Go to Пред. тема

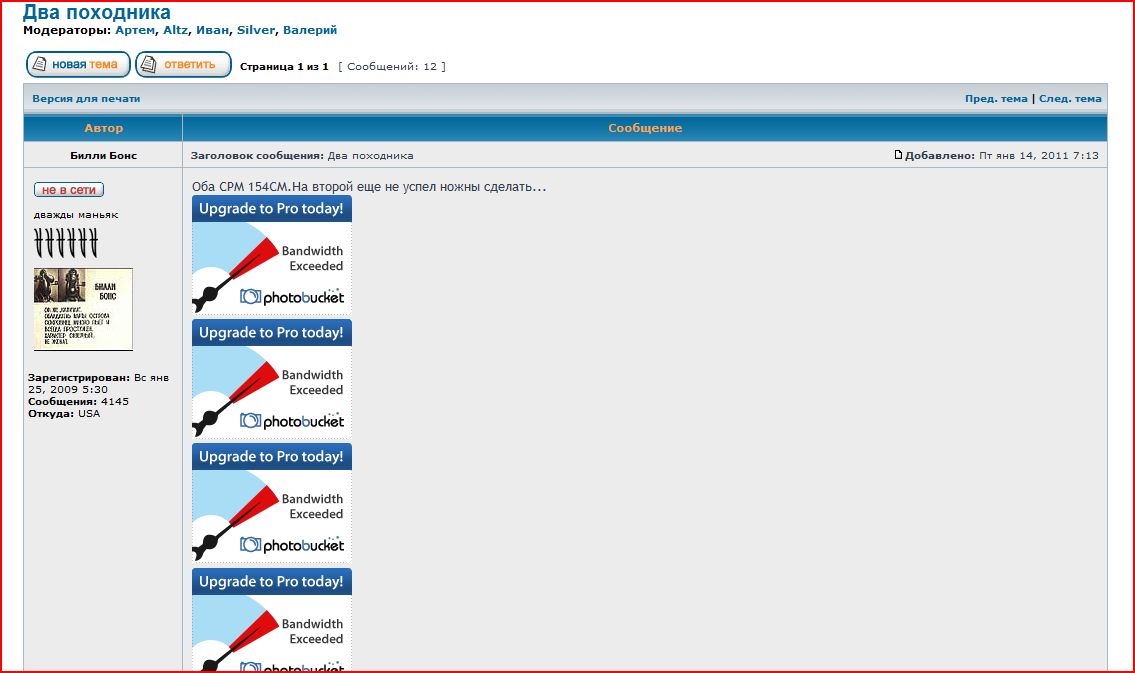tap(995, 99)
